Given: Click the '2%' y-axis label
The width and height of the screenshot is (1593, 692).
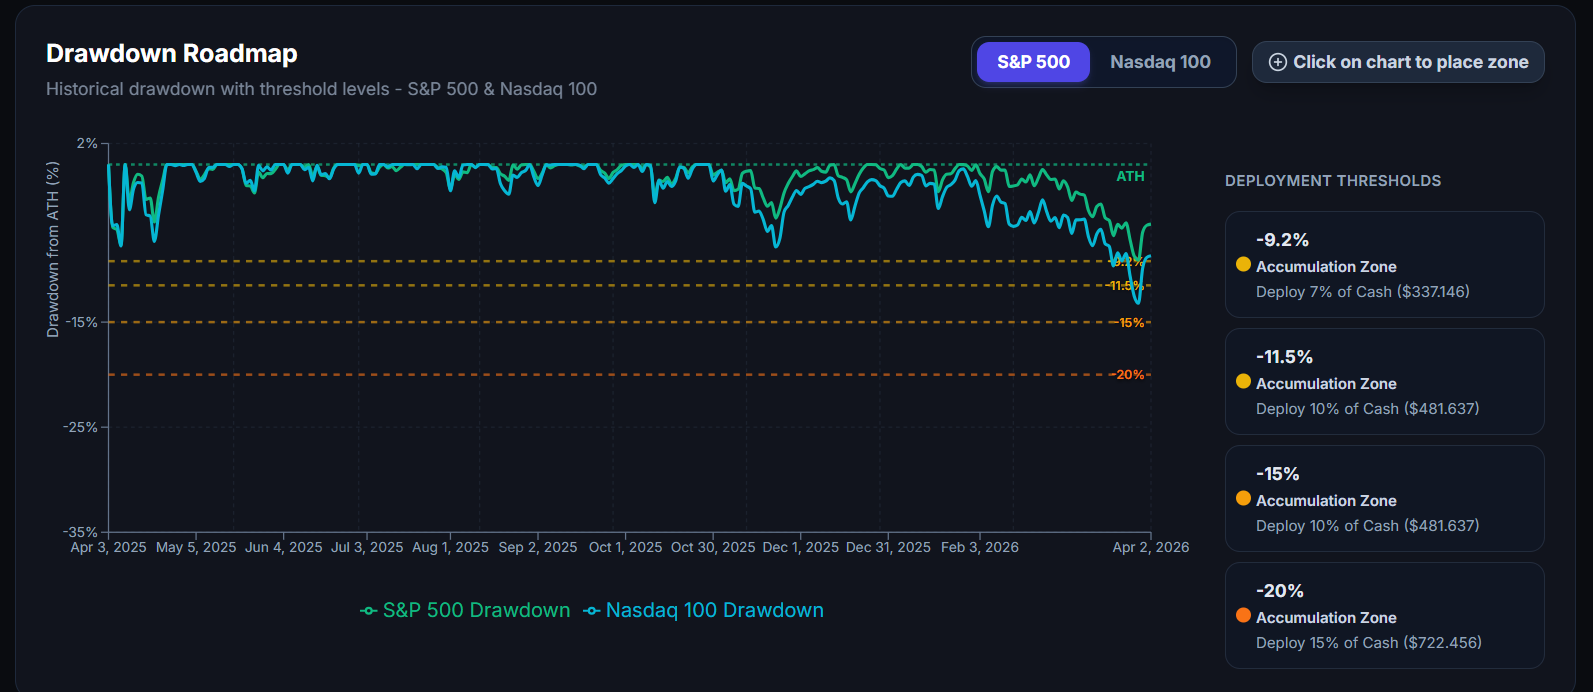Looking at the screenshot, I should tap(87, 143).
